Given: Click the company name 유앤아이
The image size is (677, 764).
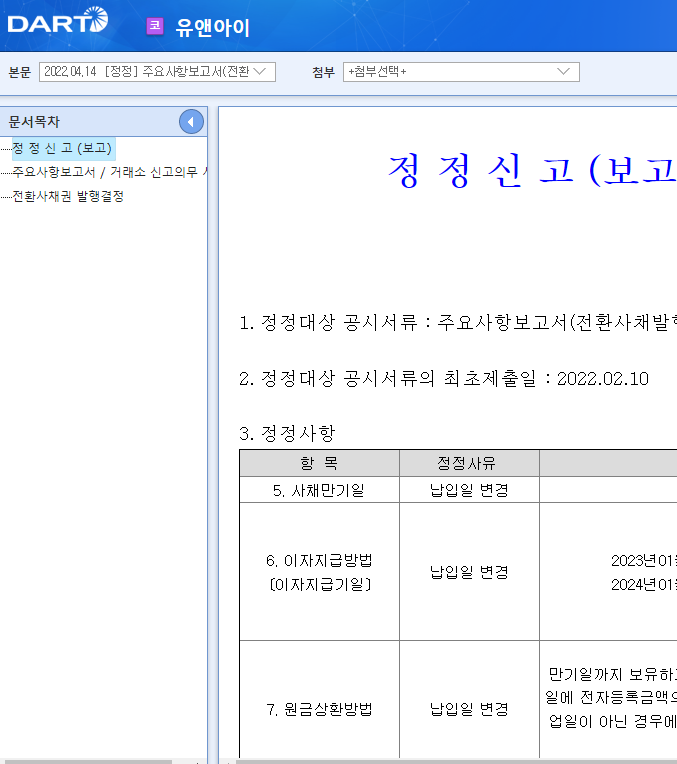Looking at the screenshot, I should [x=213, y=27].
